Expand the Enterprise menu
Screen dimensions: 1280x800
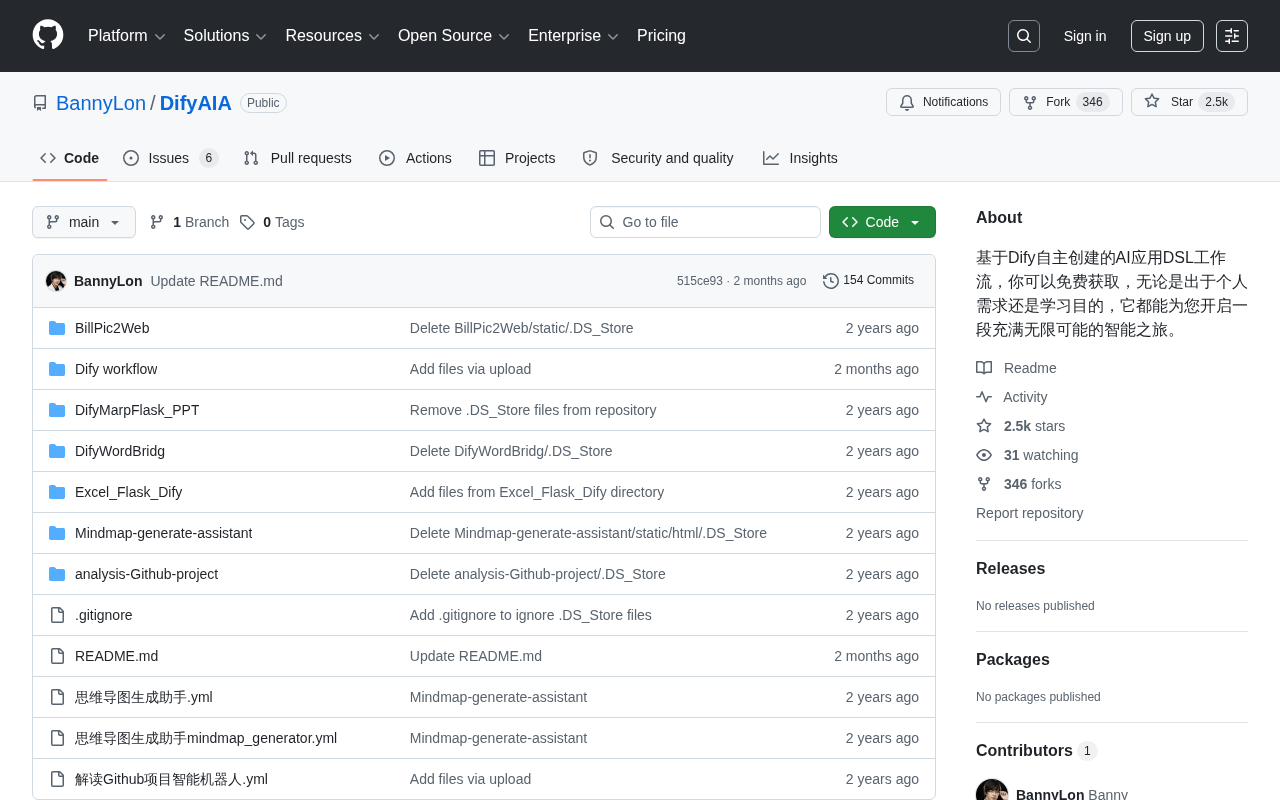point(574,36)
